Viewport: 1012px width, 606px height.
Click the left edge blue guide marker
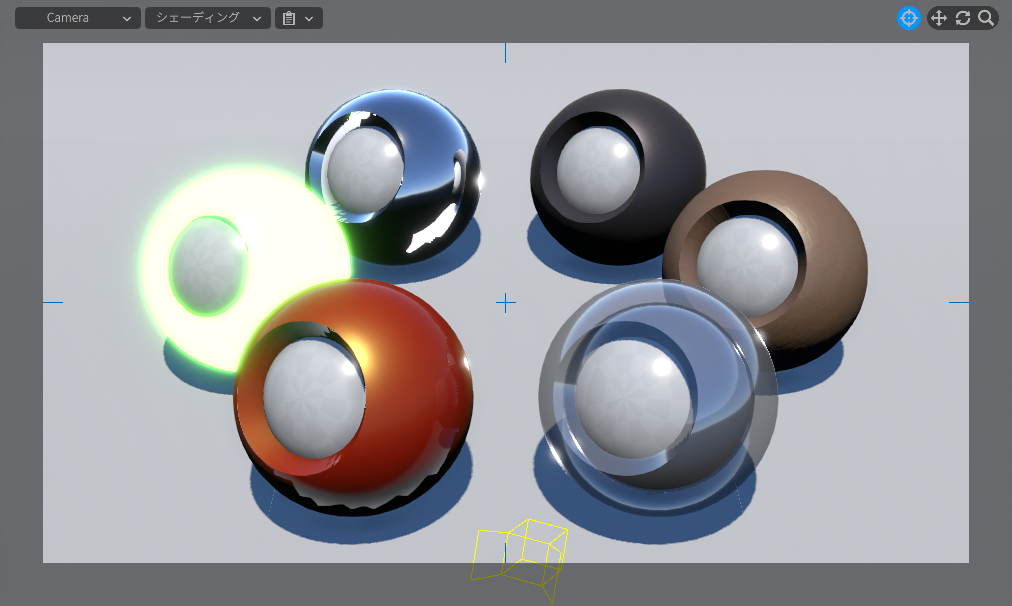(x=53, y=302)
